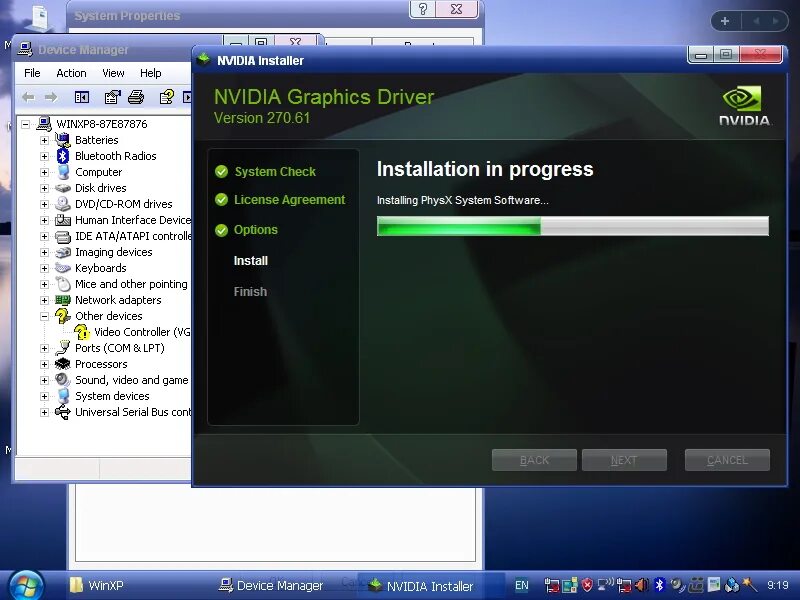Expand the Imaging devices node

pyautogui.click(x=44, y=252)
